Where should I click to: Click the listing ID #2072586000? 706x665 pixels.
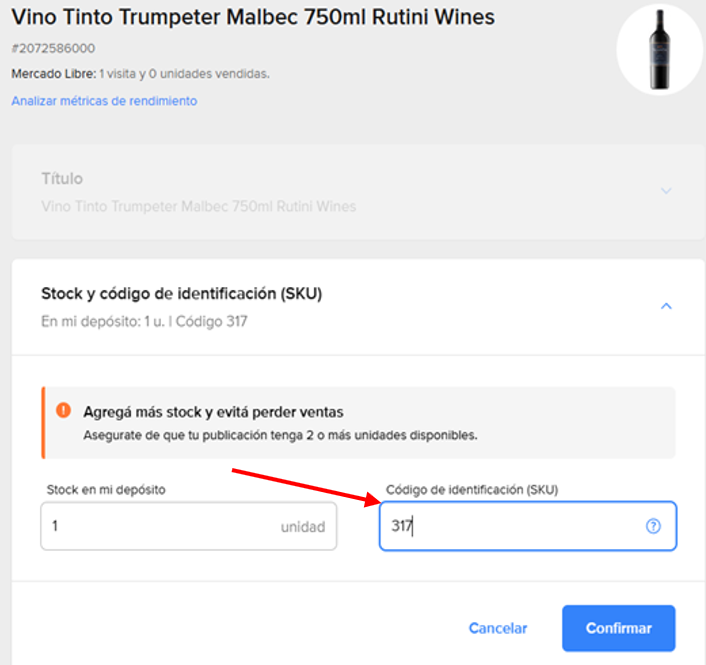point(53,48)
